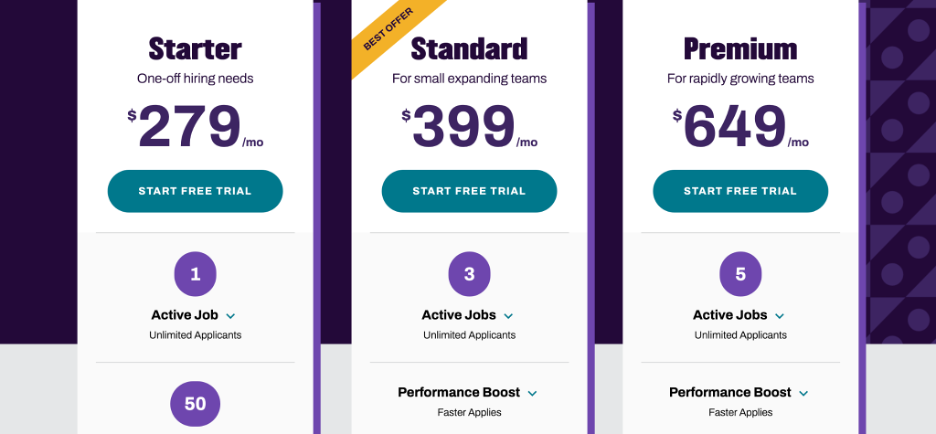Expand Active Jobs chevron in Standard plan

508,316
